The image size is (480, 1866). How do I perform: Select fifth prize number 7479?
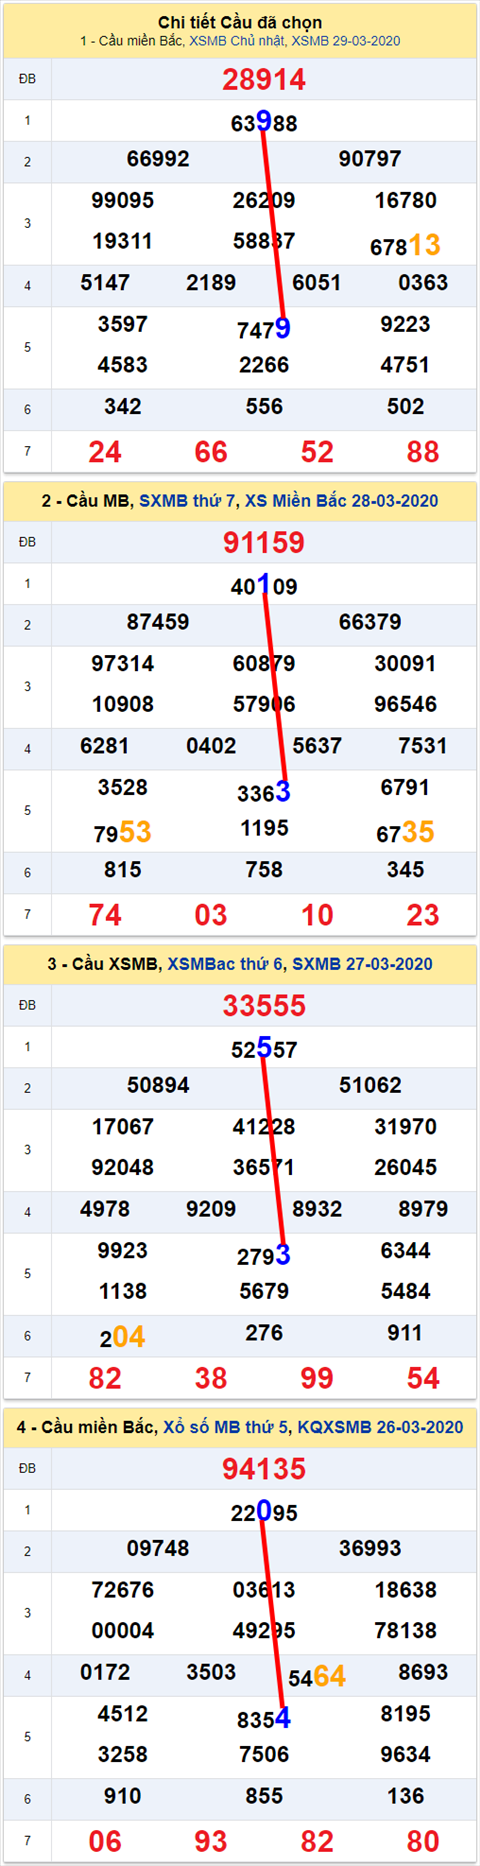[x=264, y=329]
